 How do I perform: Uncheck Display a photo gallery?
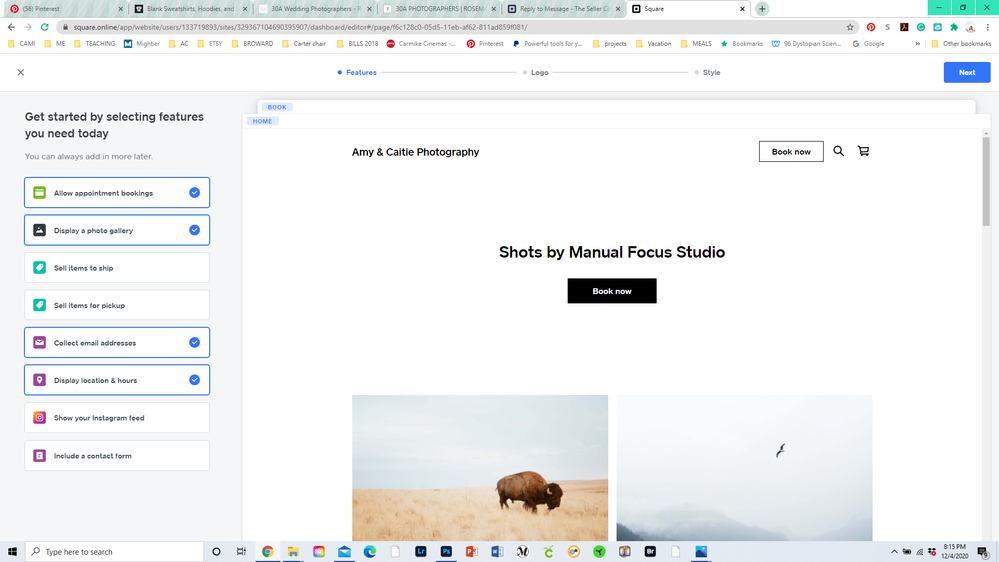pos(194,230)
